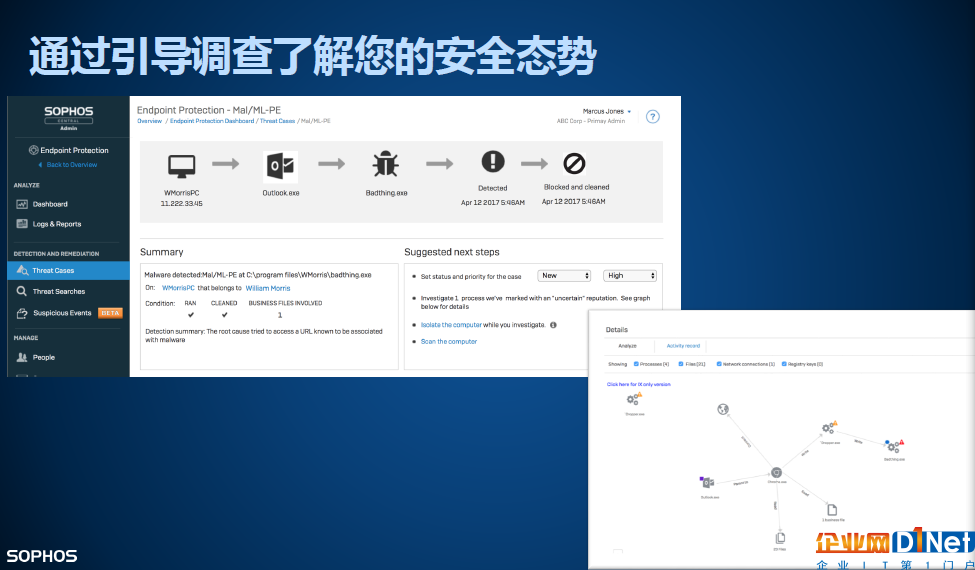Click the People icon in sidebar

coord(22,357)
